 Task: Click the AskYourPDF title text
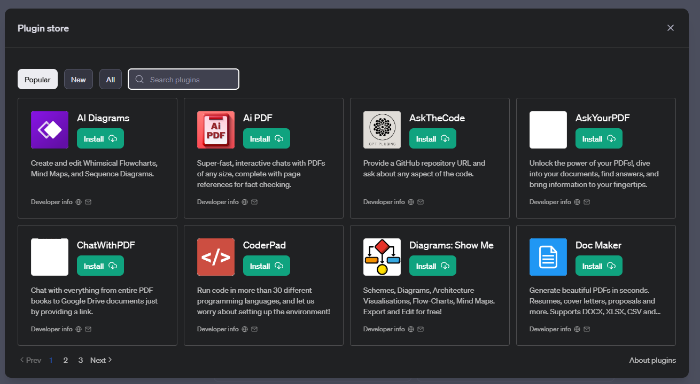(603, 118)
